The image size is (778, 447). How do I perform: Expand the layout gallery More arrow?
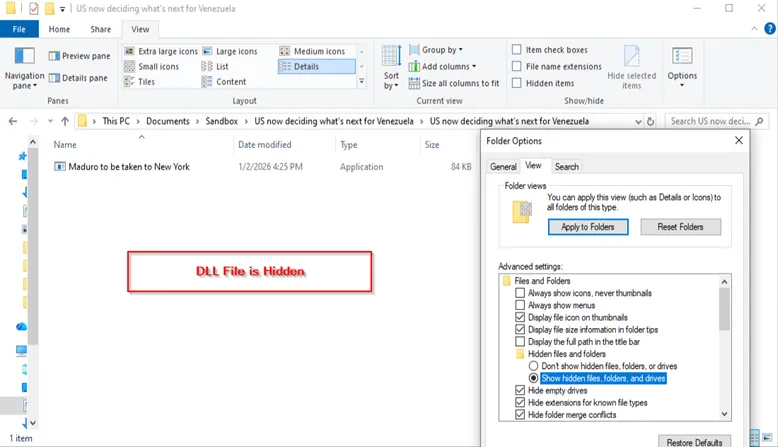(x=362, y=81)
